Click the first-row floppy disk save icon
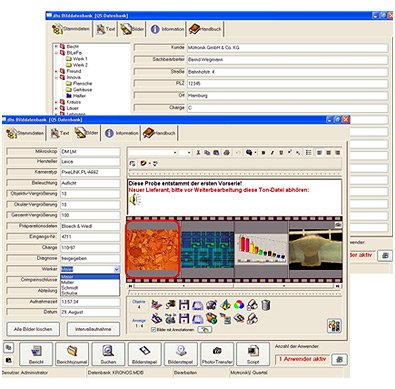Screen dimensions: 395x389 click(x=184, y=305)
